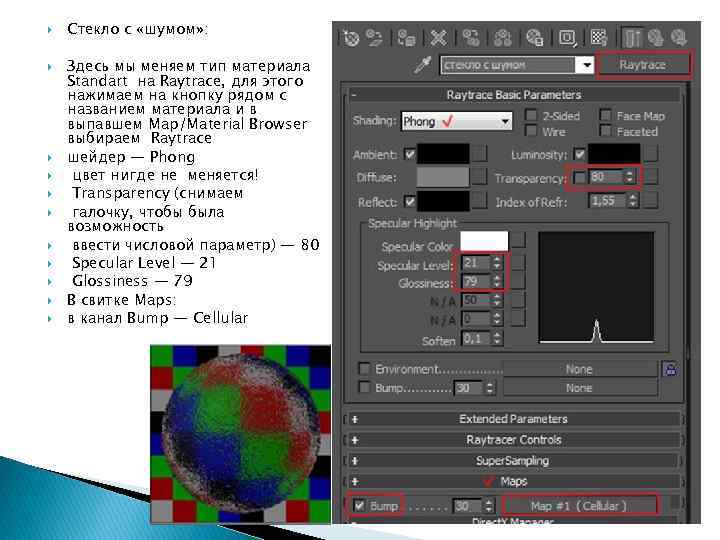This screenshot has width=720, height=540.
Task: Adjust the Glossiness spinner arrows
Action: coord(497,281)
